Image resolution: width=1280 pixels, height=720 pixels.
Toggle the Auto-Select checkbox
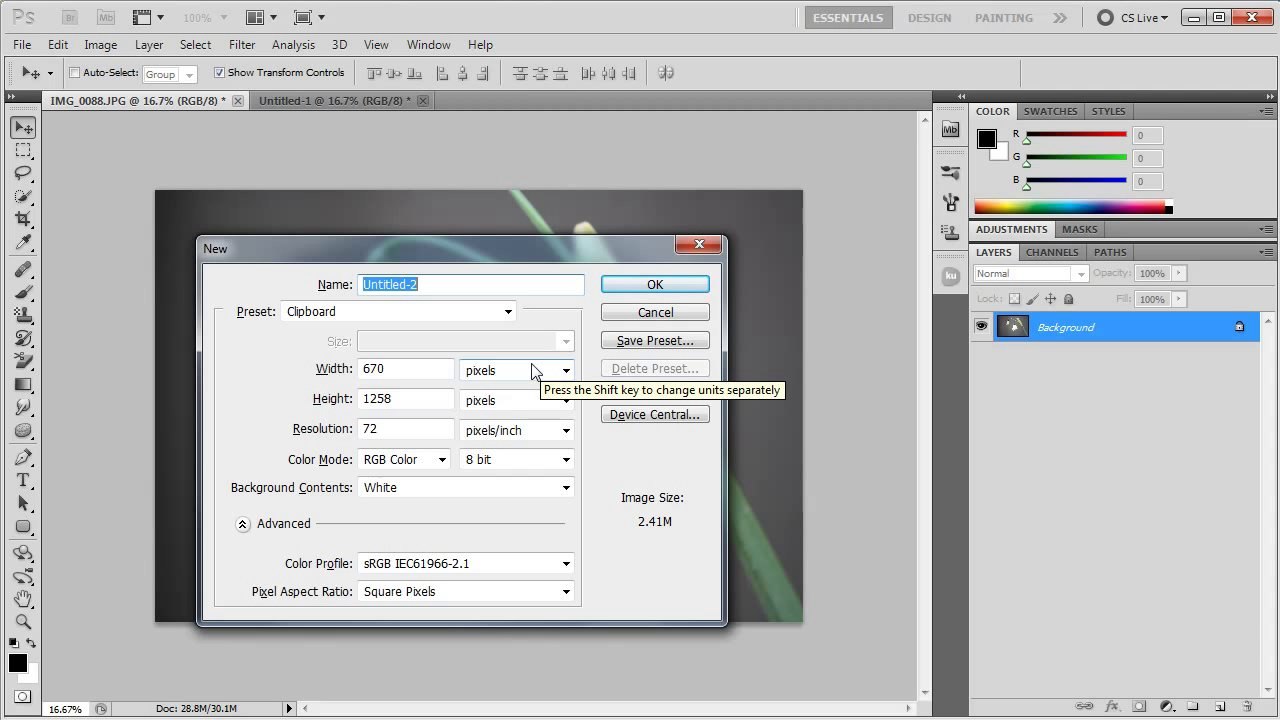[75, 73]
